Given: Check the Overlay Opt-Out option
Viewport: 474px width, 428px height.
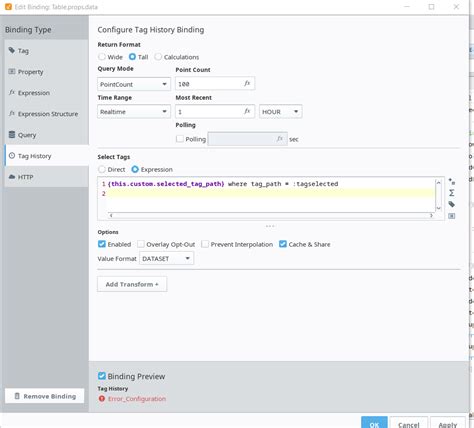Looking at the screenshot, I should pos(141,244).
